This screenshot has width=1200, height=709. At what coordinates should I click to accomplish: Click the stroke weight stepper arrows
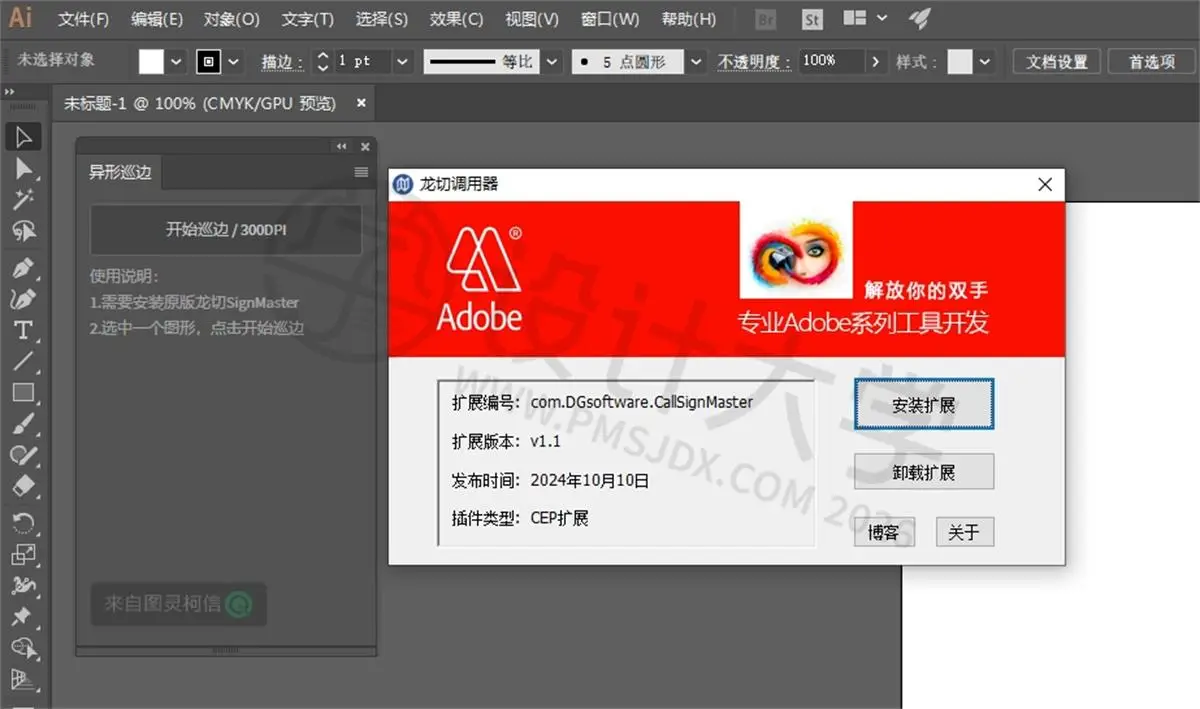pos(322,61)
